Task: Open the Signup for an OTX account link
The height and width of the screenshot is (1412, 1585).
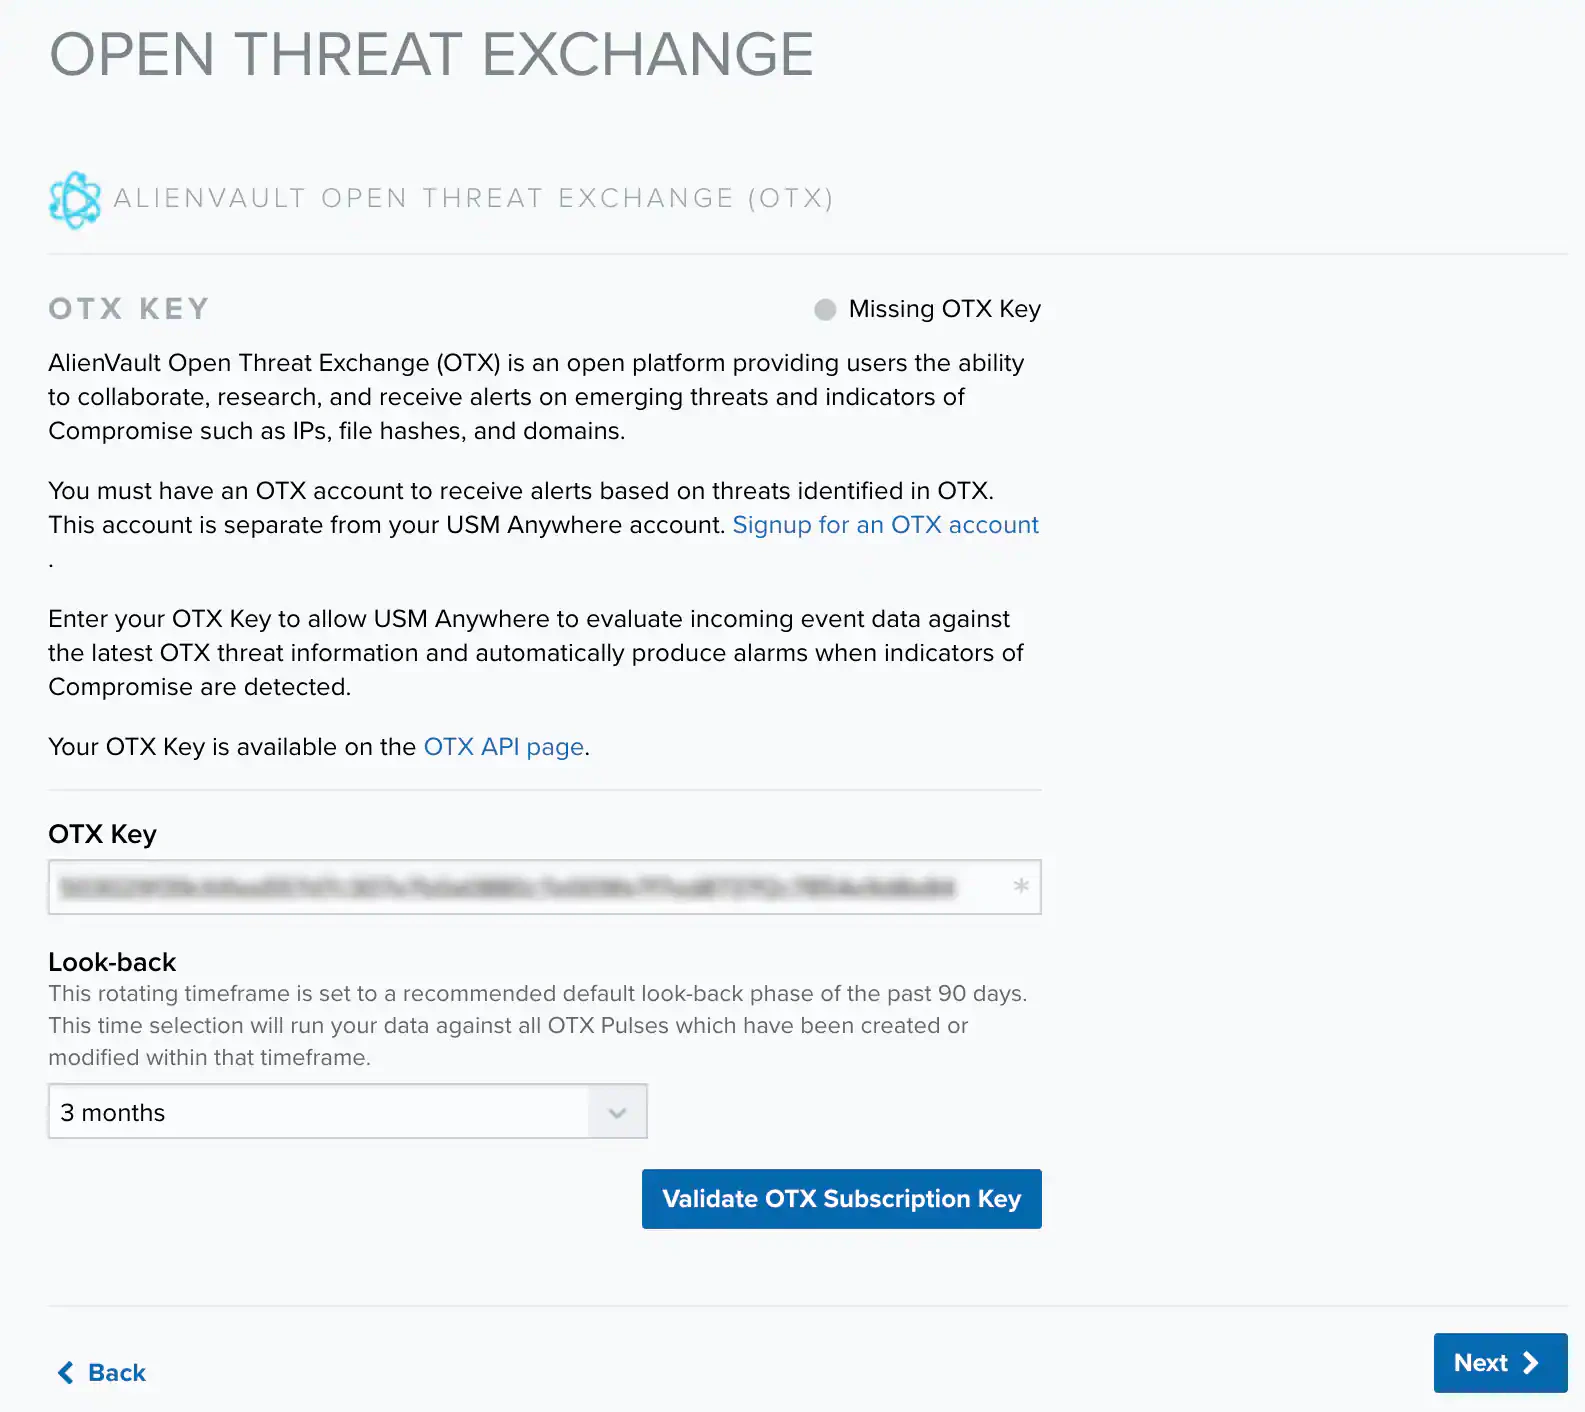Action: point(885,525)
